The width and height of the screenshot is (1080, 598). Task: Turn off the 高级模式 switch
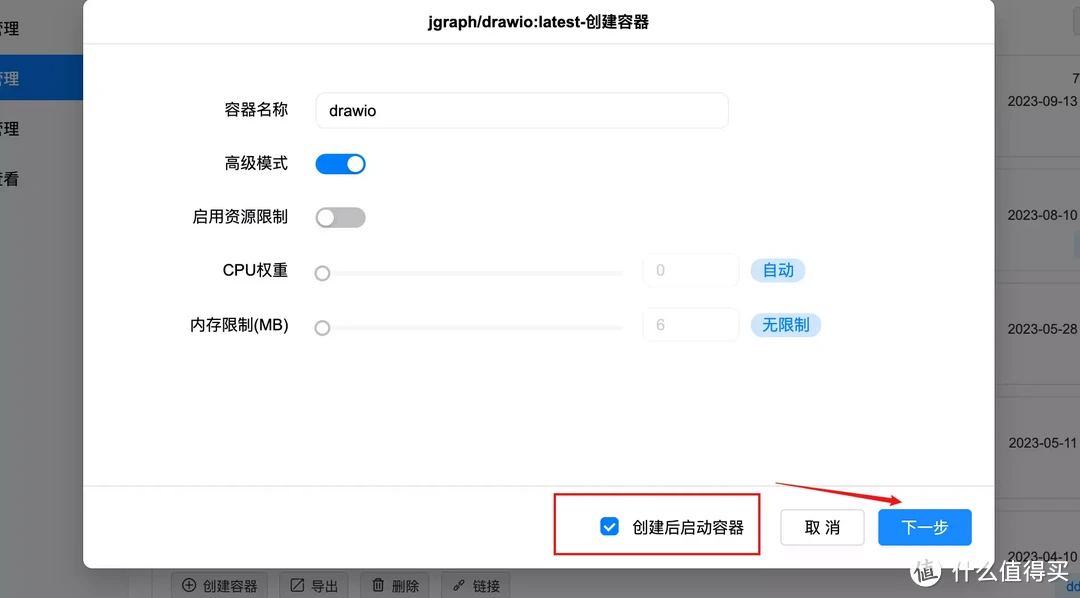[340, 164]
